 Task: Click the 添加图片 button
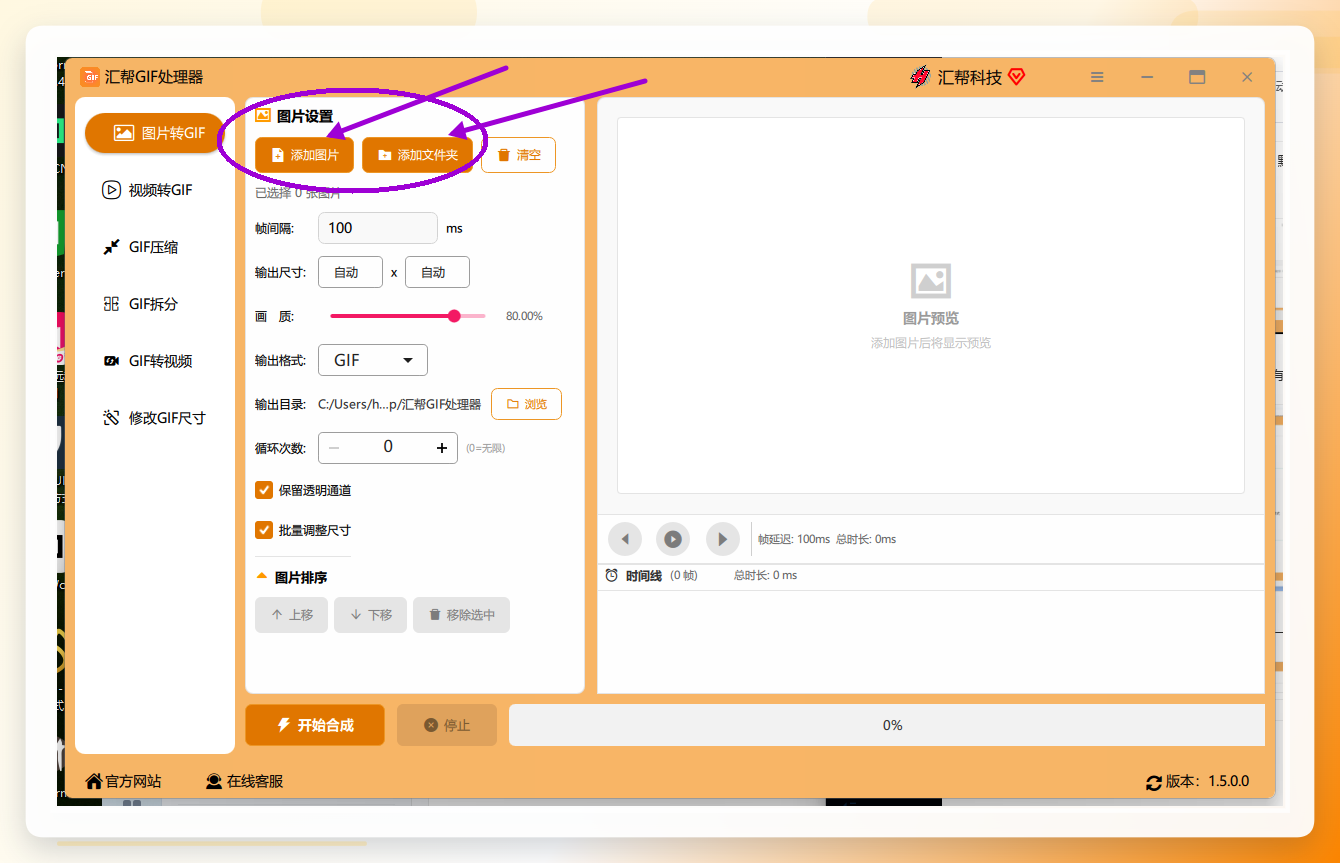pyautogui.click(x=304, y=155)
